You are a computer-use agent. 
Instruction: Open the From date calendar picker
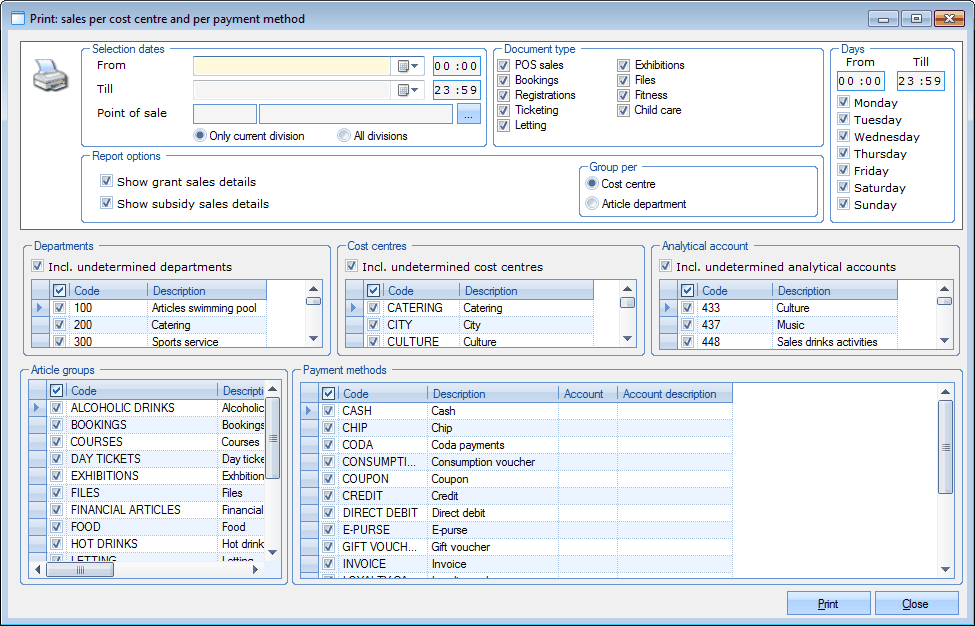[x=409, y=66]
